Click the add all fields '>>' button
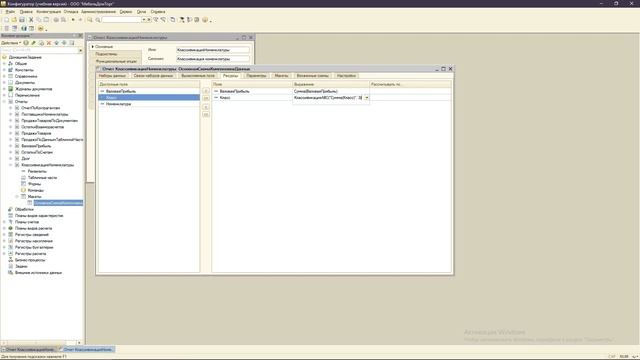The width and height of the screenshot is (640, 360). pos(206,98)
